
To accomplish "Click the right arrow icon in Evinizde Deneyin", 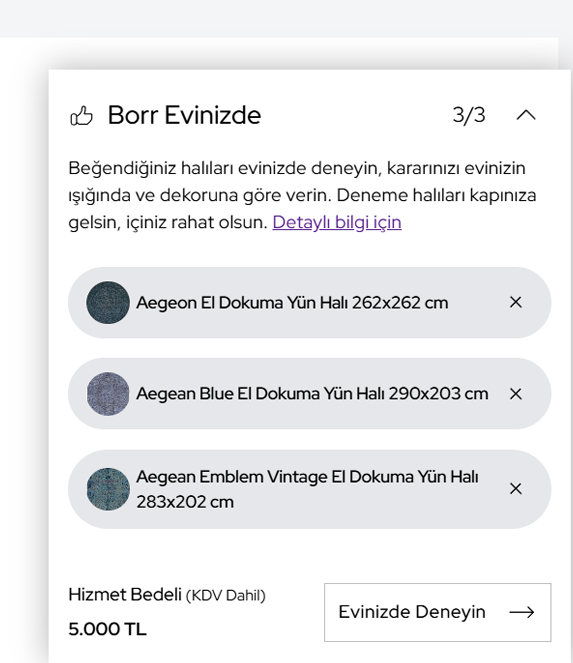I will point(522,612).
